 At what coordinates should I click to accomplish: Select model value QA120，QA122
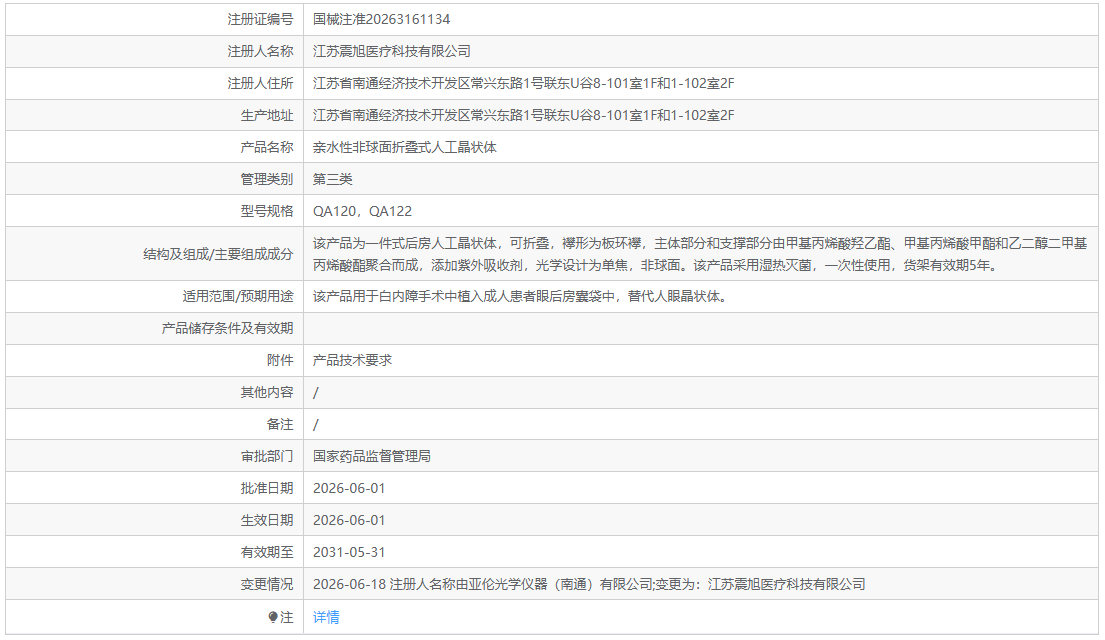[362, 211]
